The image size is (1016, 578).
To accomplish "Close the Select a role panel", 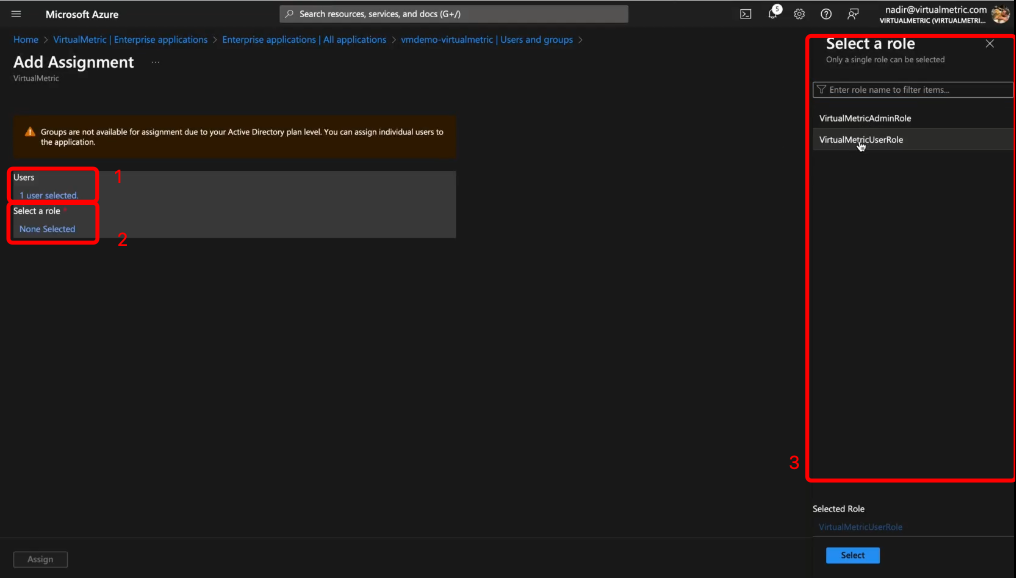I will tap(989, 44).
